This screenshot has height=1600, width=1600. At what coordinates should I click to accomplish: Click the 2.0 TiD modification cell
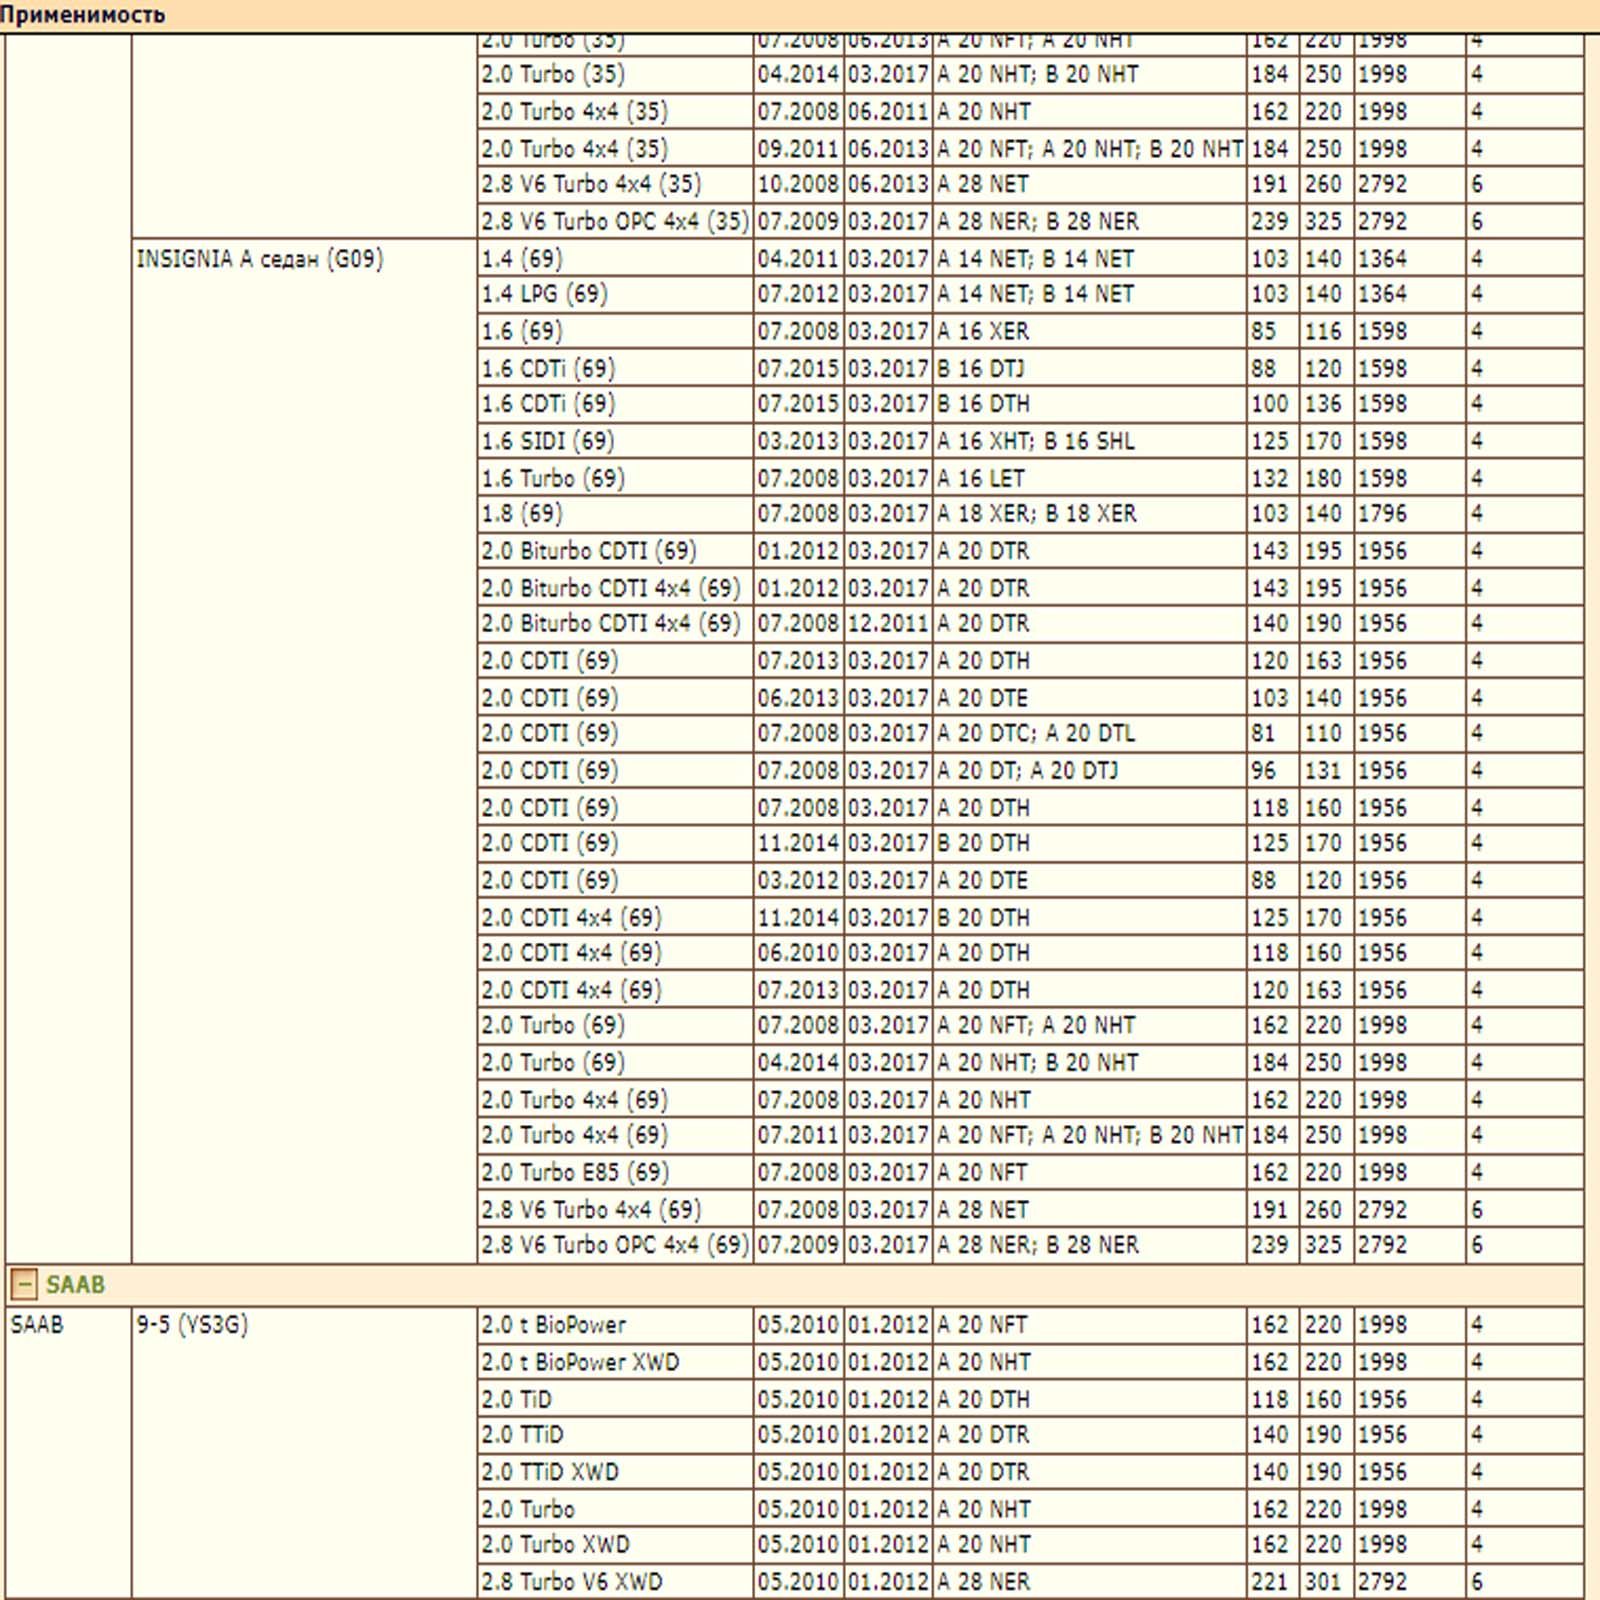(616, 1399)
